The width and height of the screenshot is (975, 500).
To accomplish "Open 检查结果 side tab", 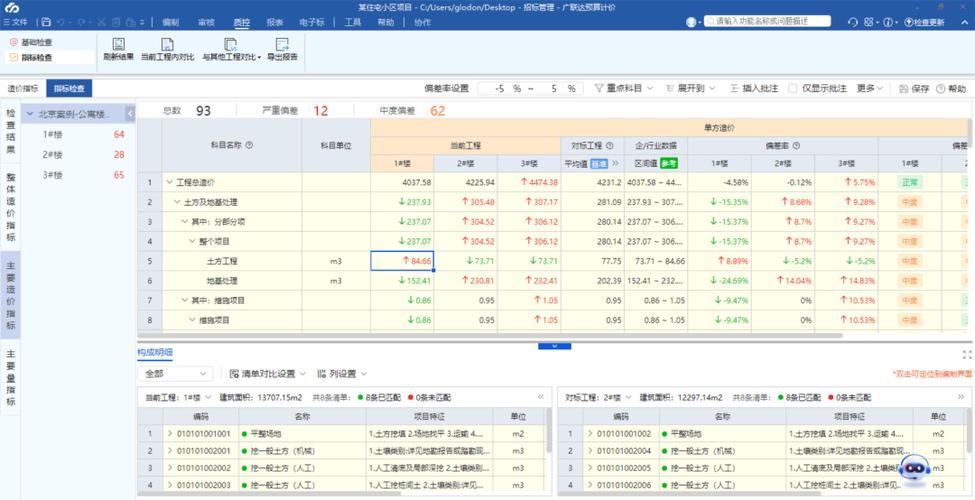I will (11, 132).
